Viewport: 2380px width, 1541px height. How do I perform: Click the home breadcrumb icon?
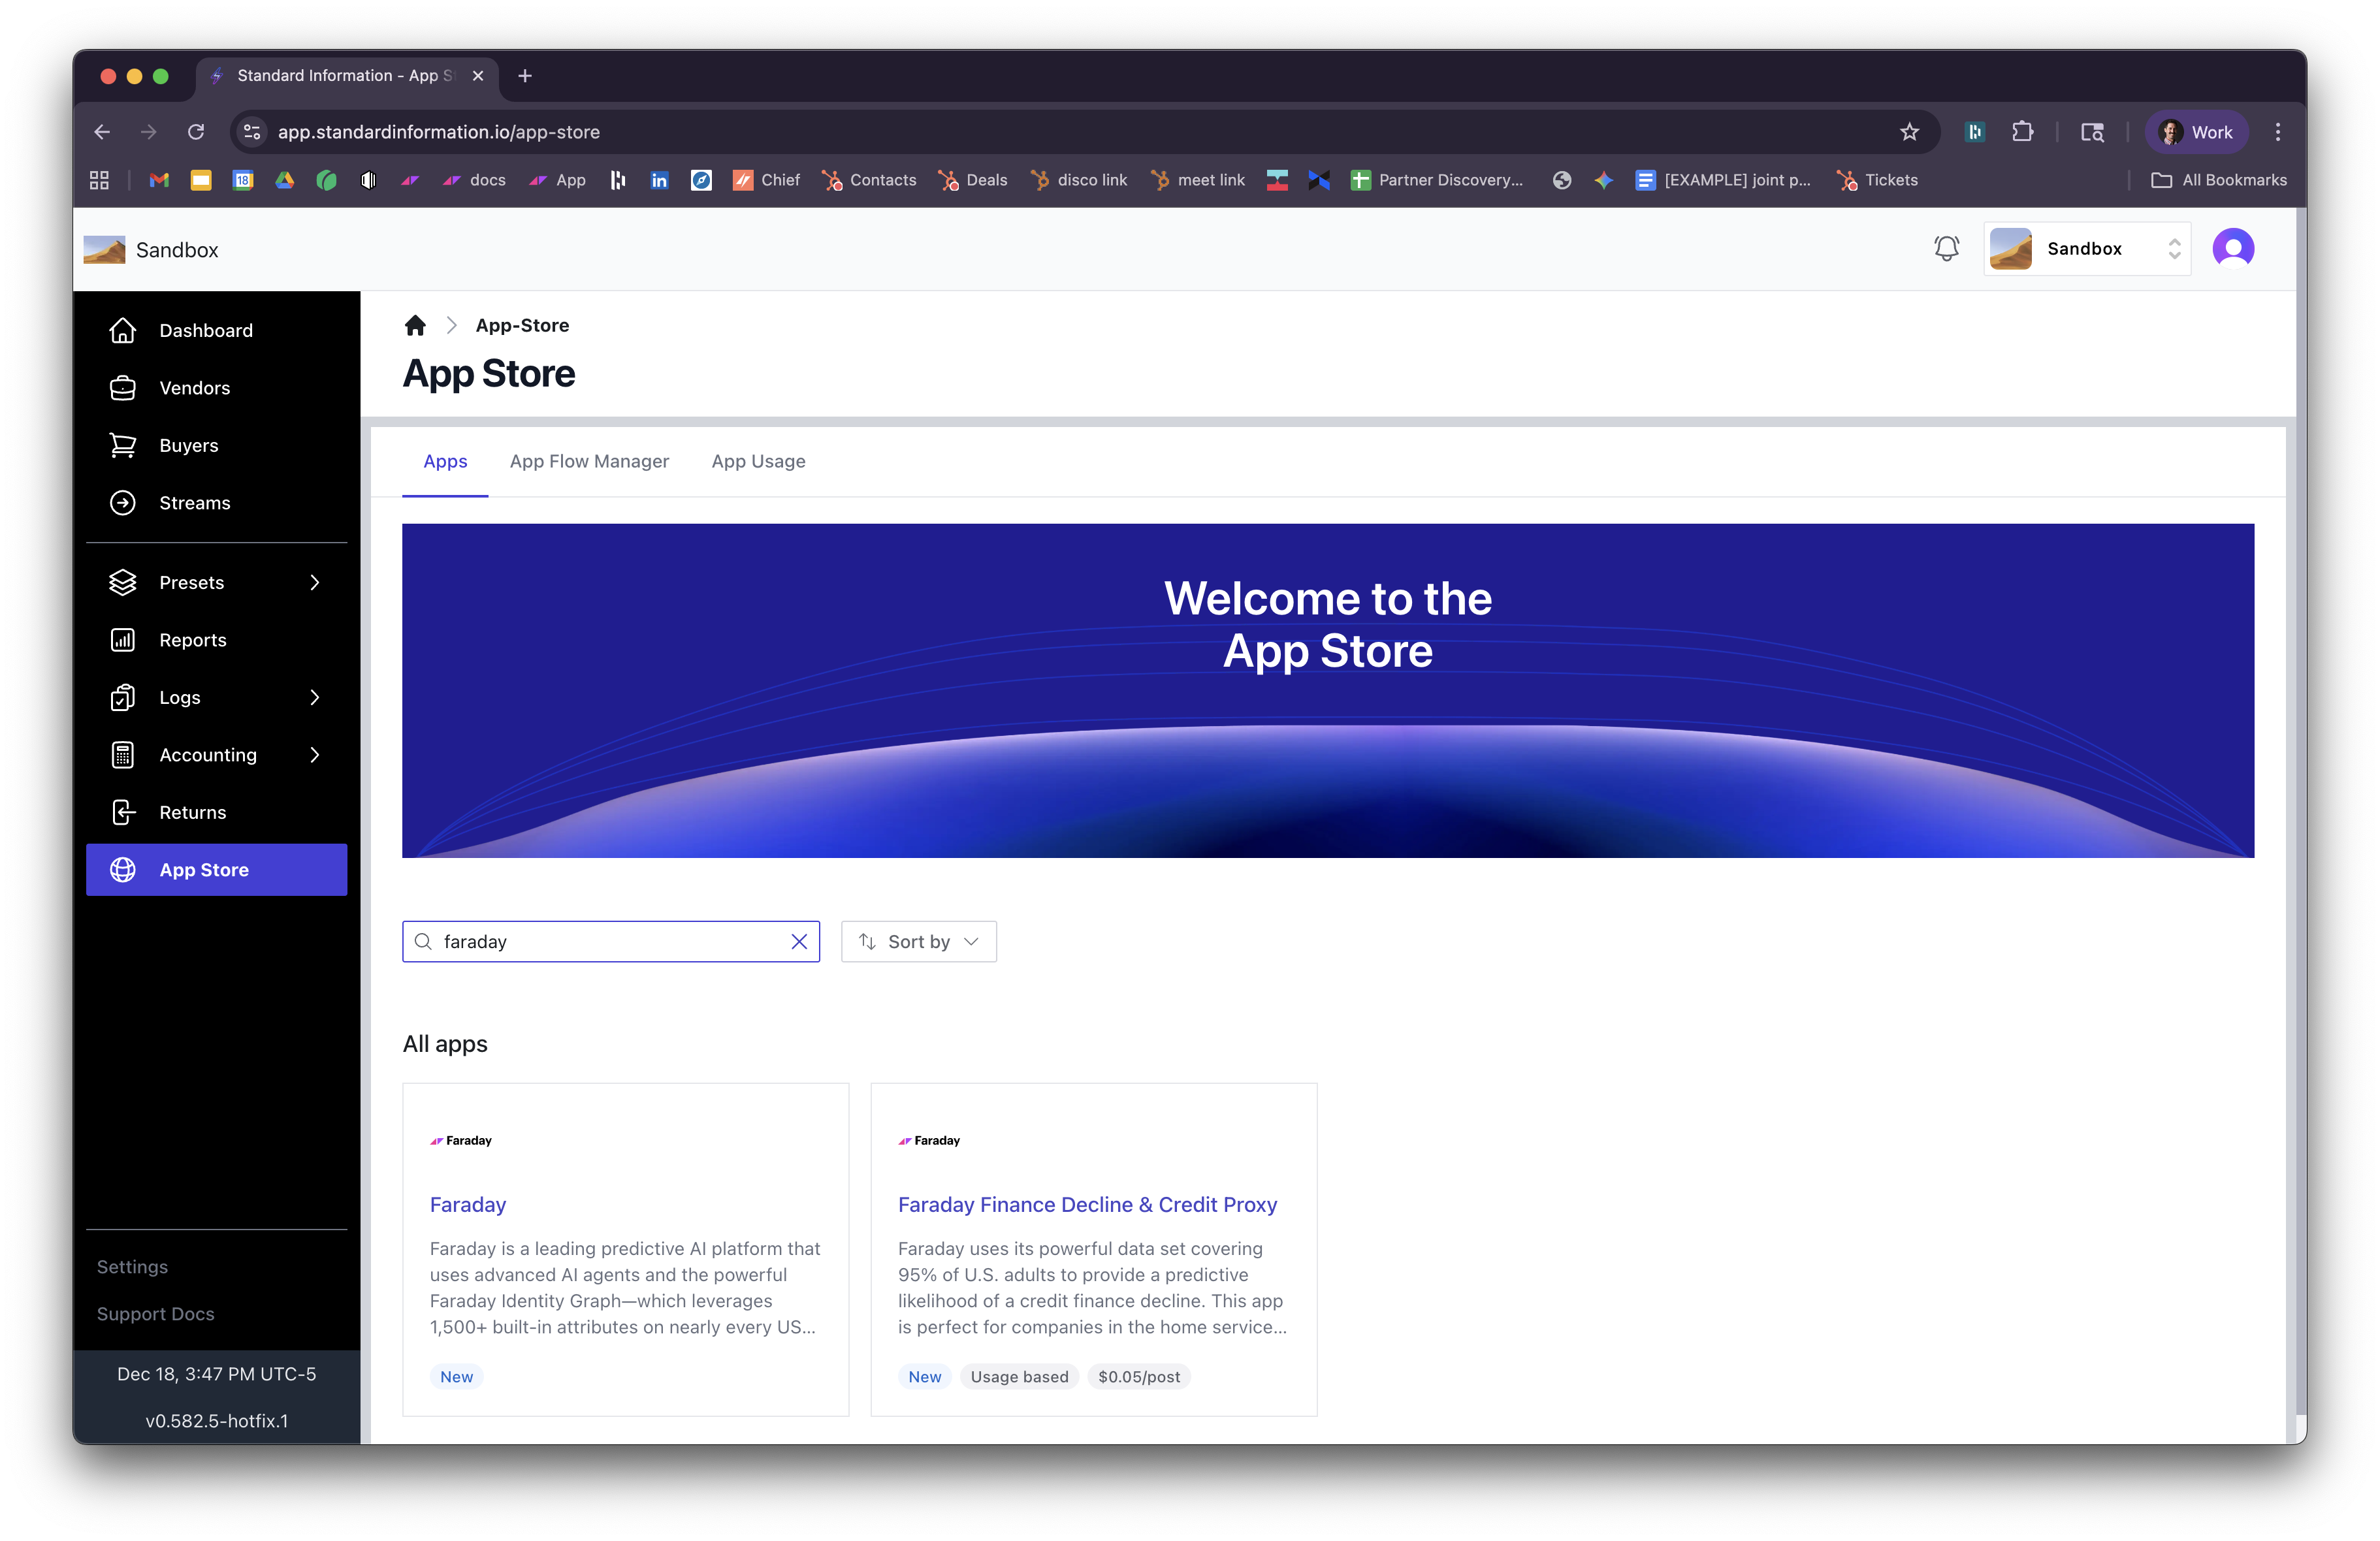coord(416,325)
